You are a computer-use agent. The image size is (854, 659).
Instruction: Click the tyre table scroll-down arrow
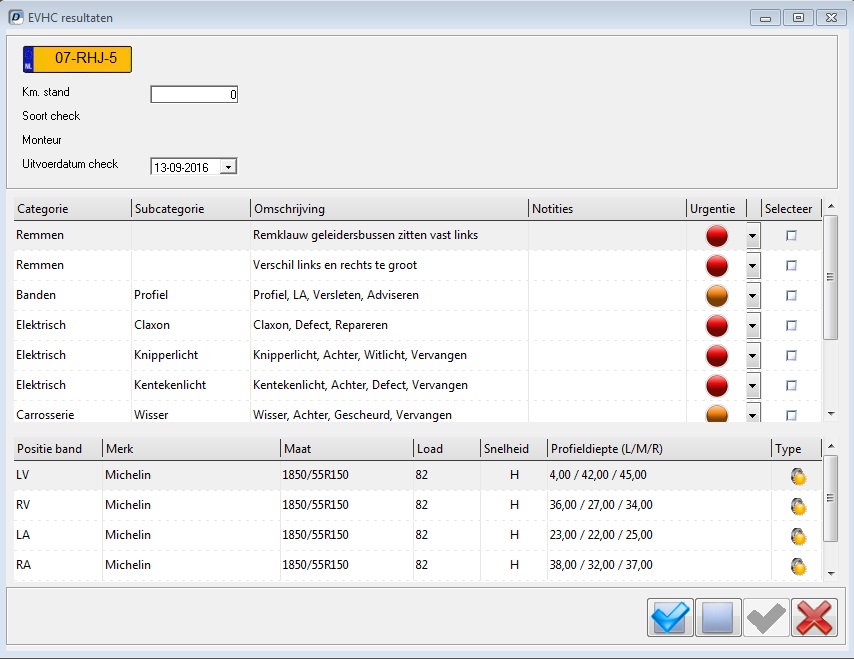[831, 573]
